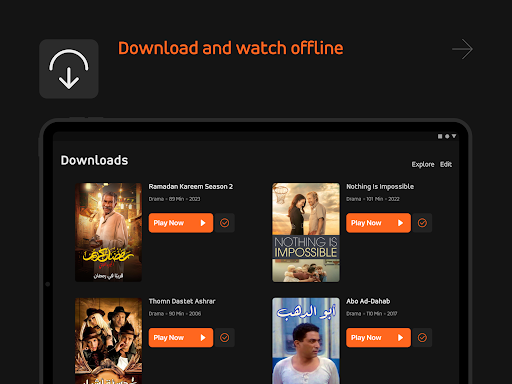Select the Abo Ad-Dahab poster image
This screenshot has height=384, width=512.
pyautogui.click(x=306, y=341)
